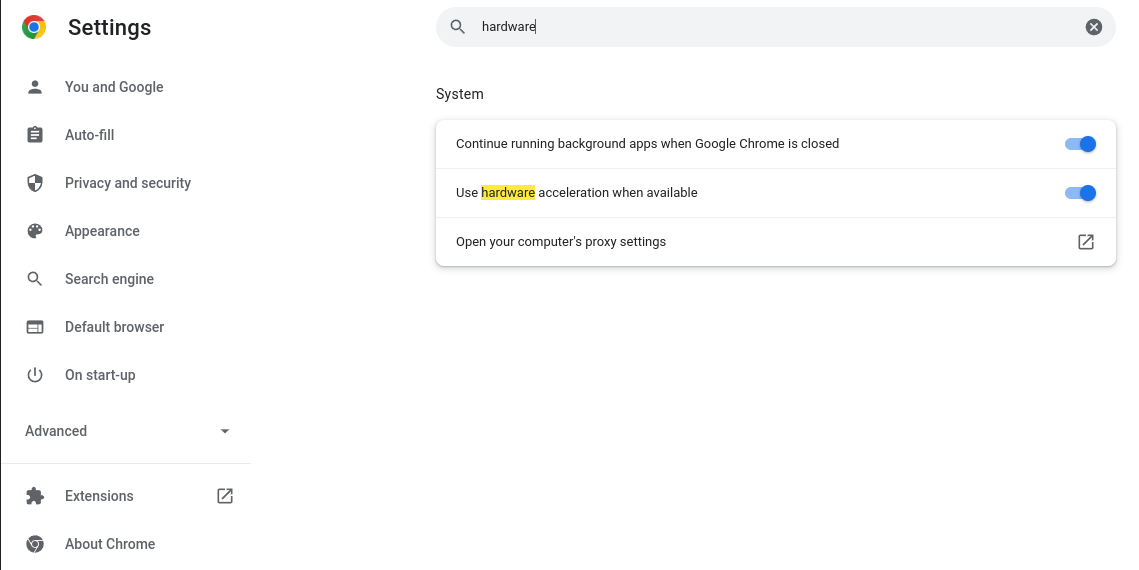Image resolution: width=1139 pixels, height=570 pixels.
Task: Clear the search field with the X button
Action: coord(1093,27)
